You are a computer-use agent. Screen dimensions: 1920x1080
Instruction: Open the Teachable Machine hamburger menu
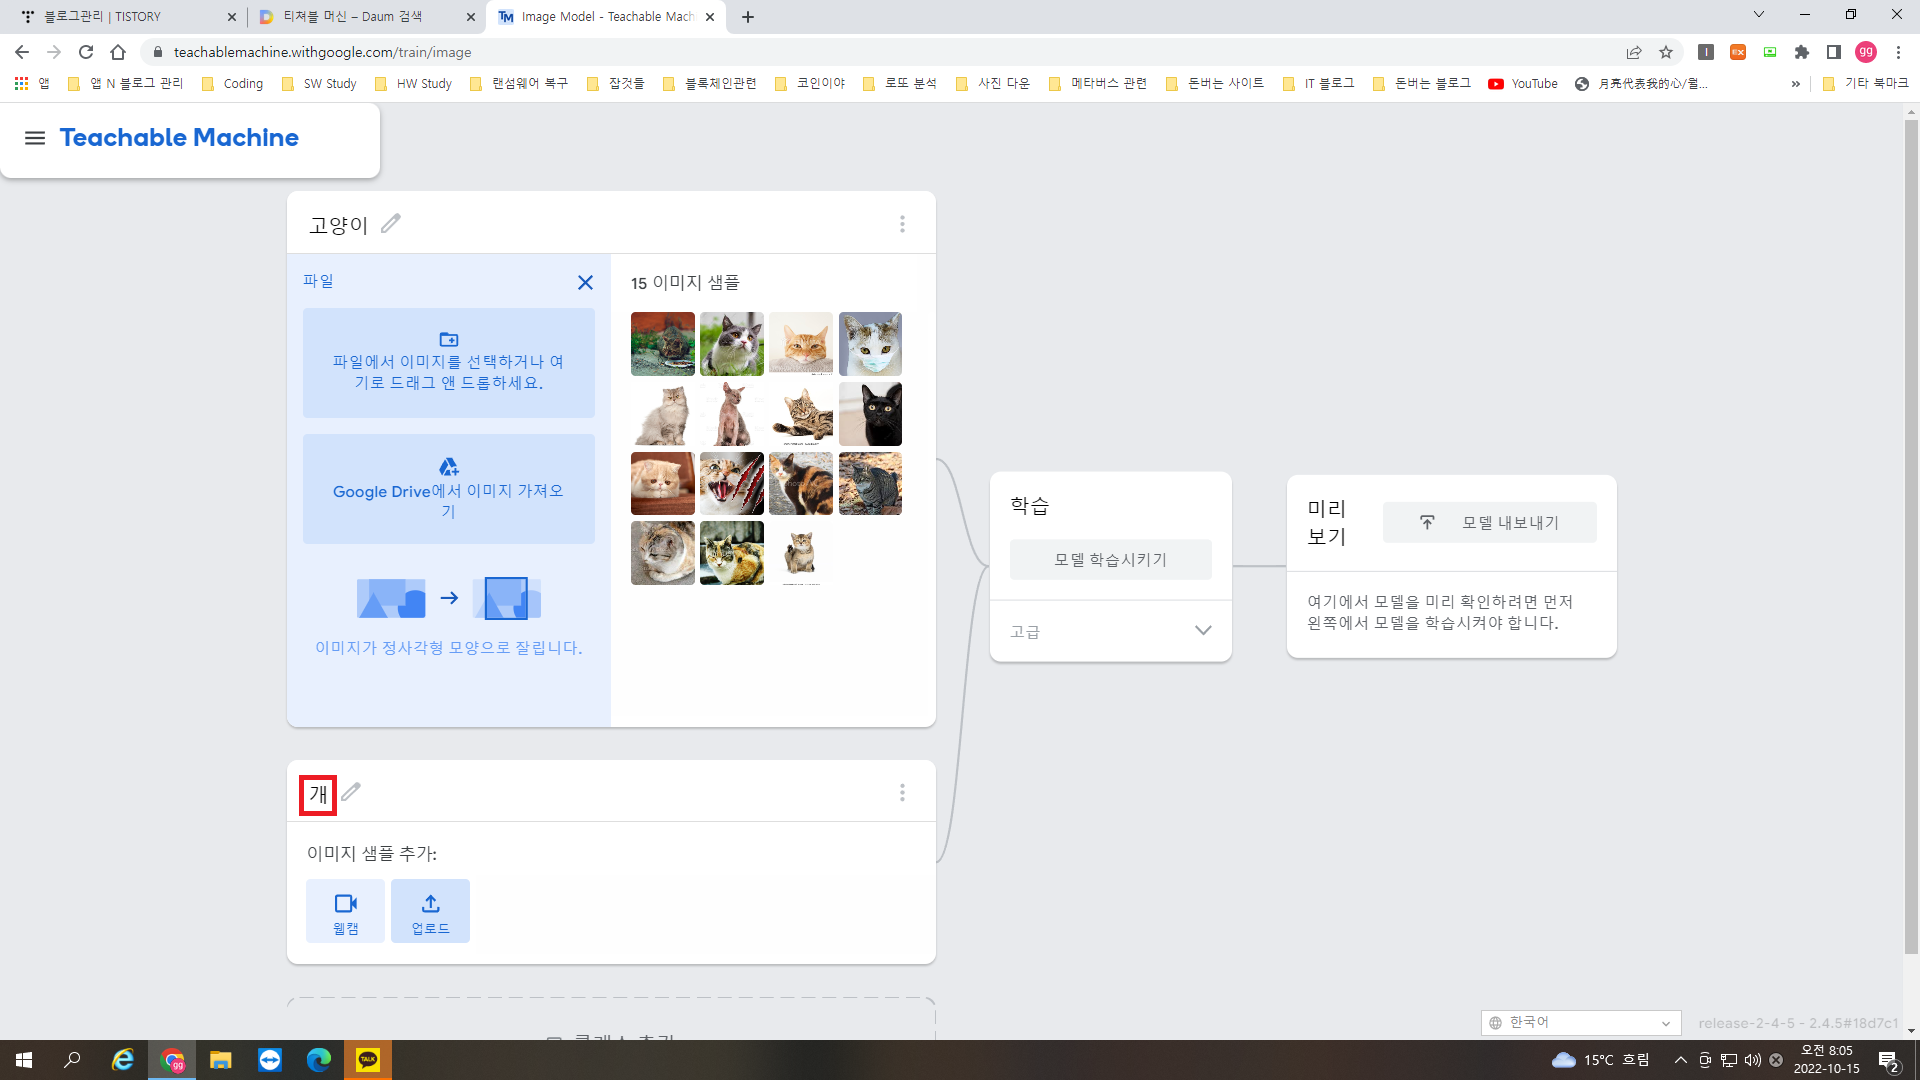click(x=35, y=138)
